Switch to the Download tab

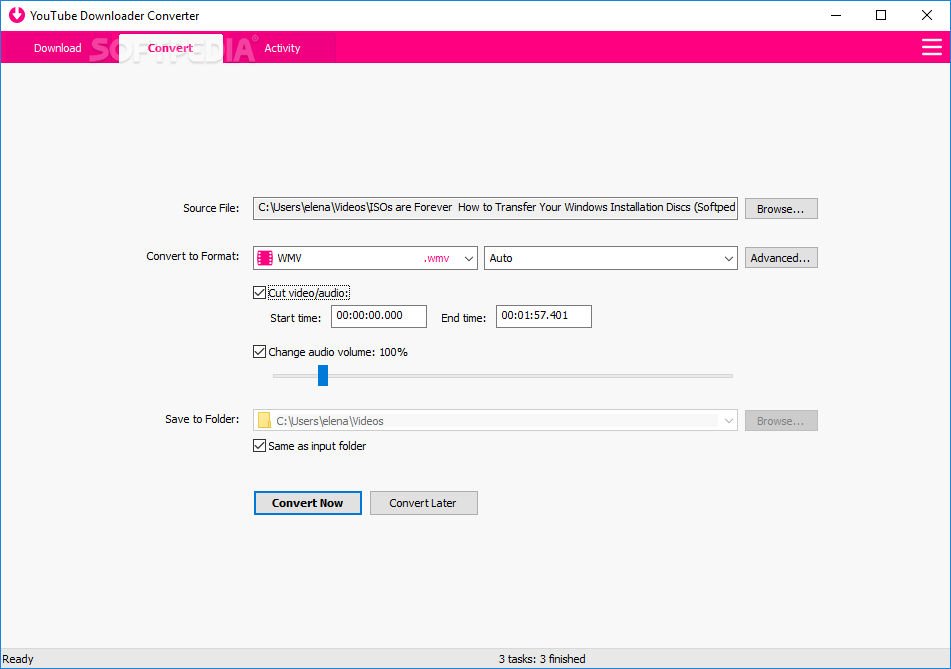[58, 48]
